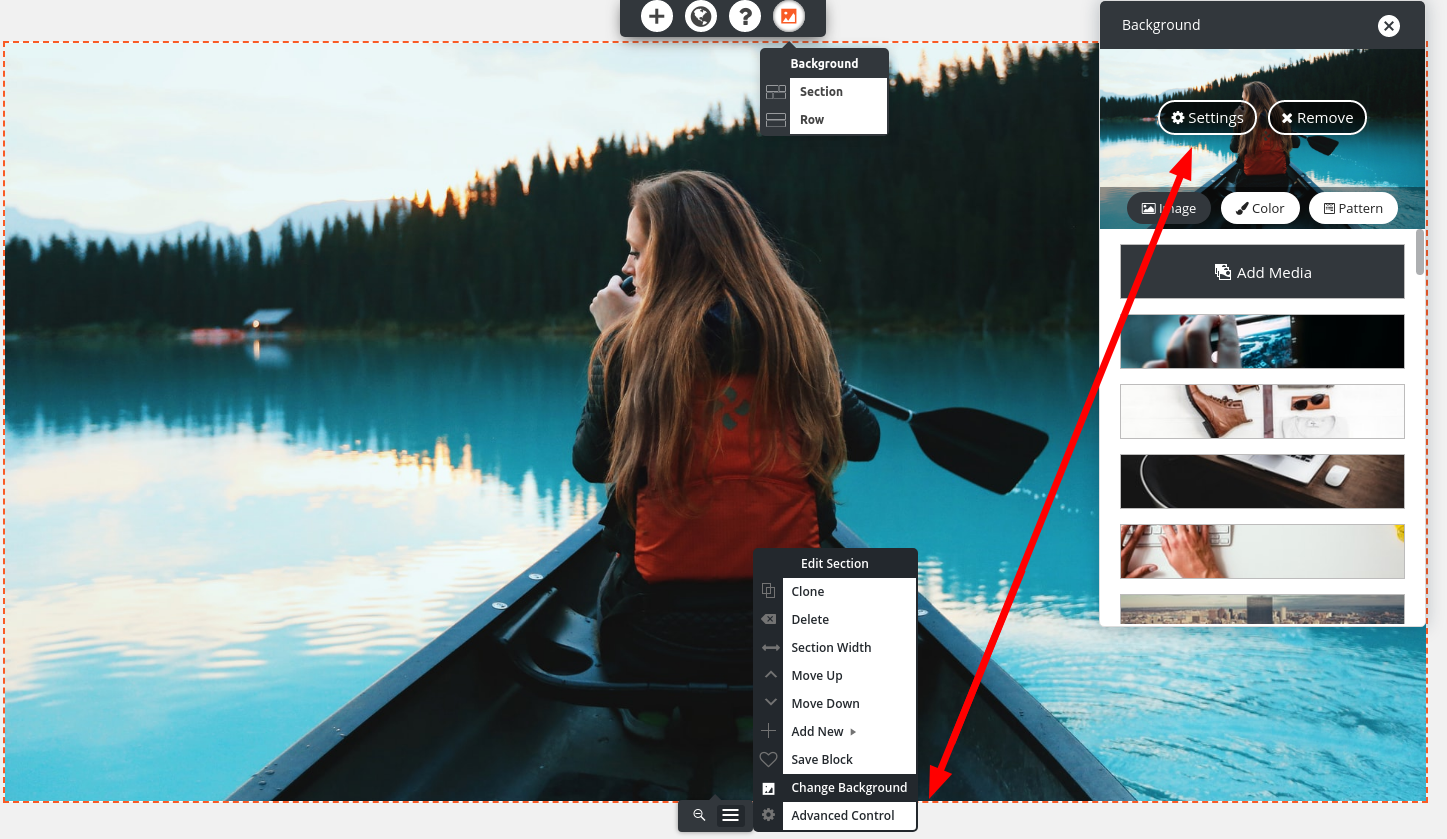
Task: Click the Background panel title text
Action: 1161,25
